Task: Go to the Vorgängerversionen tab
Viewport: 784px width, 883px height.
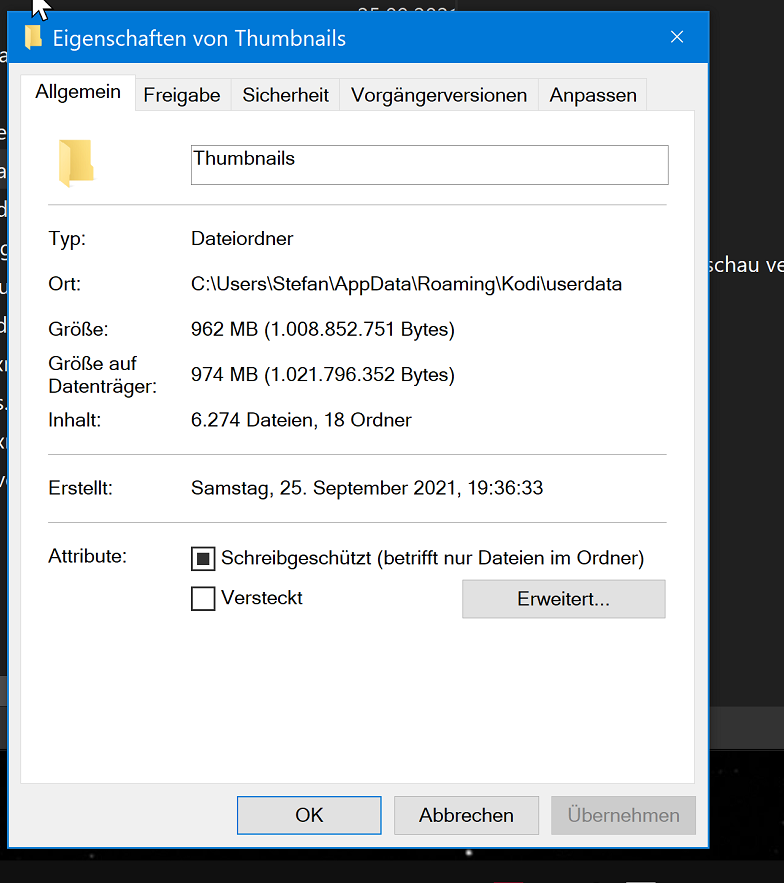Action: (x=439, y=95)
